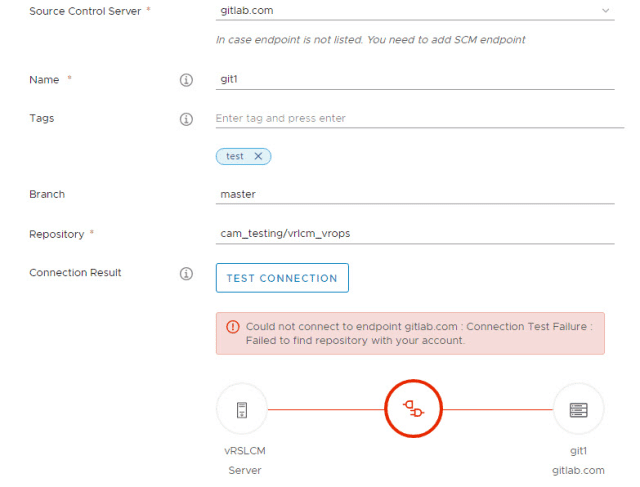Click the info icon beside Tags
Image resolution: width=640 pixels, height=487 pixels.
[x=185, y=119]
